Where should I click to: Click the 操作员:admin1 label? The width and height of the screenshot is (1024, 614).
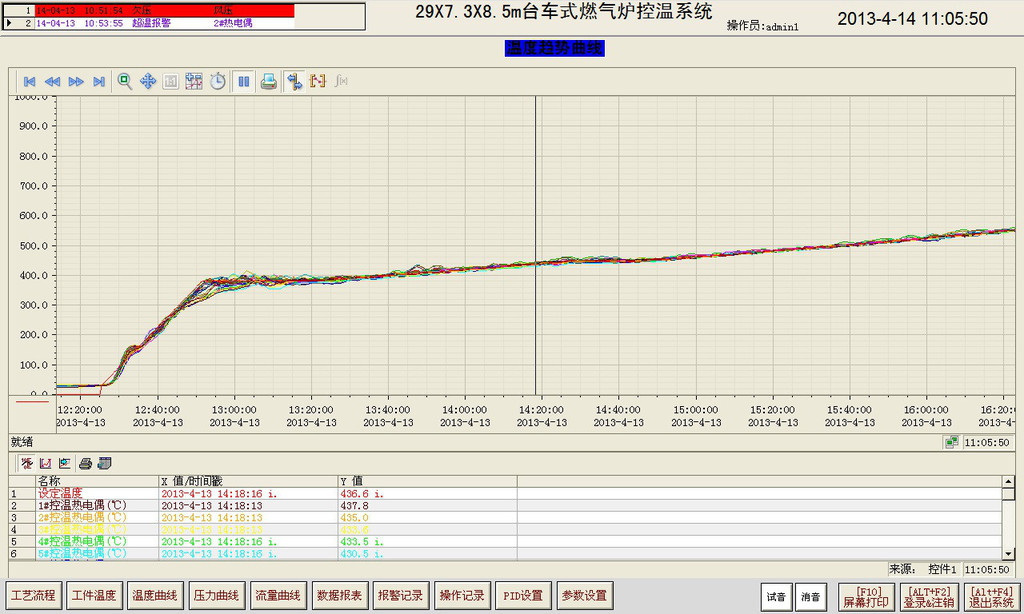[762, 26]
